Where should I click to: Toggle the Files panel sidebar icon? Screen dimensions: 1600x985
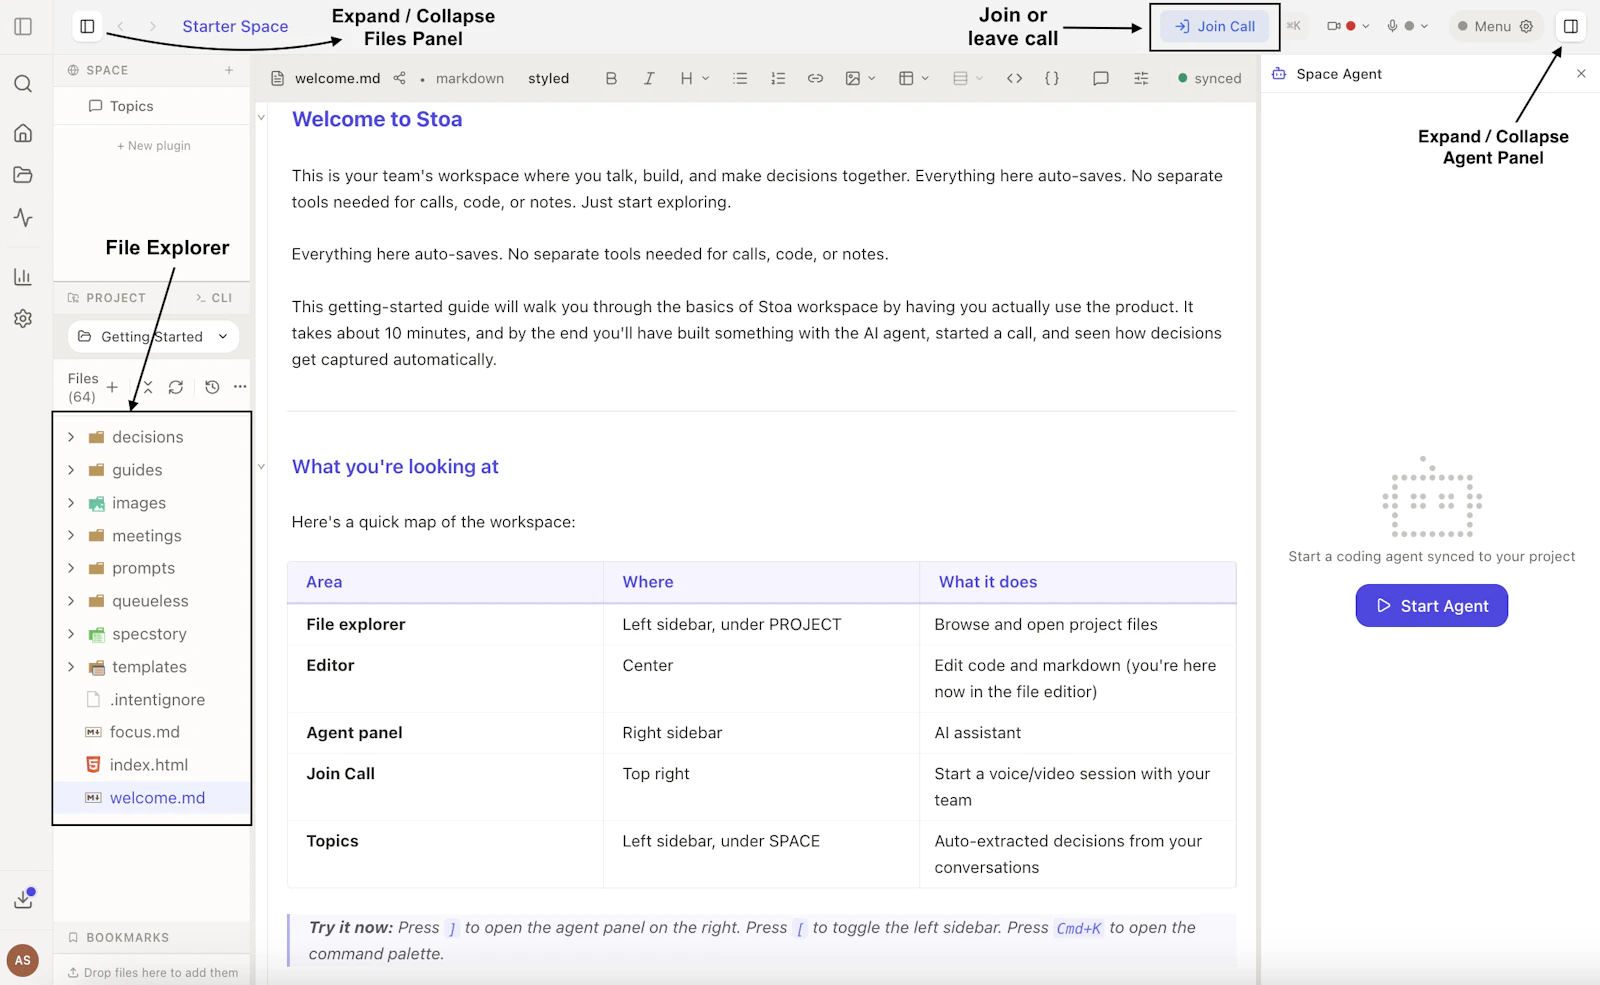click(x=87, y=27)
